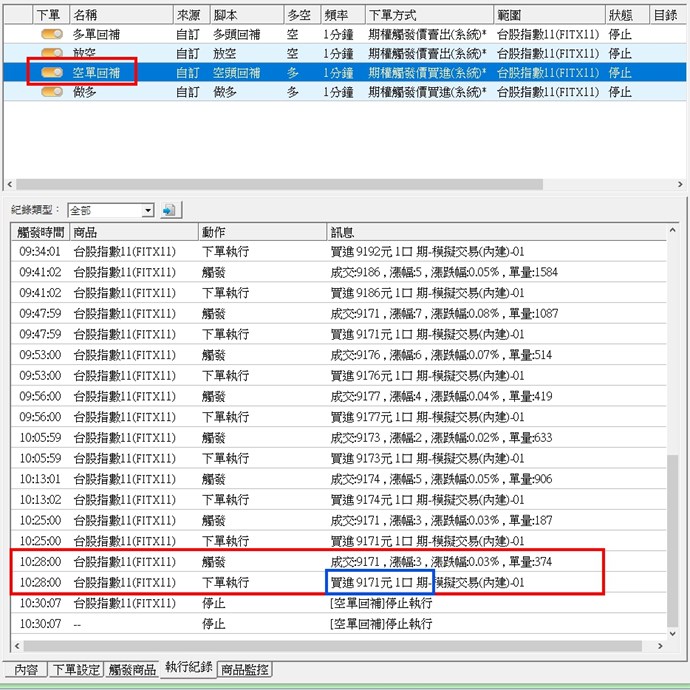Select the 10:28:00 下單執行 log row

(x=338, y=582)
